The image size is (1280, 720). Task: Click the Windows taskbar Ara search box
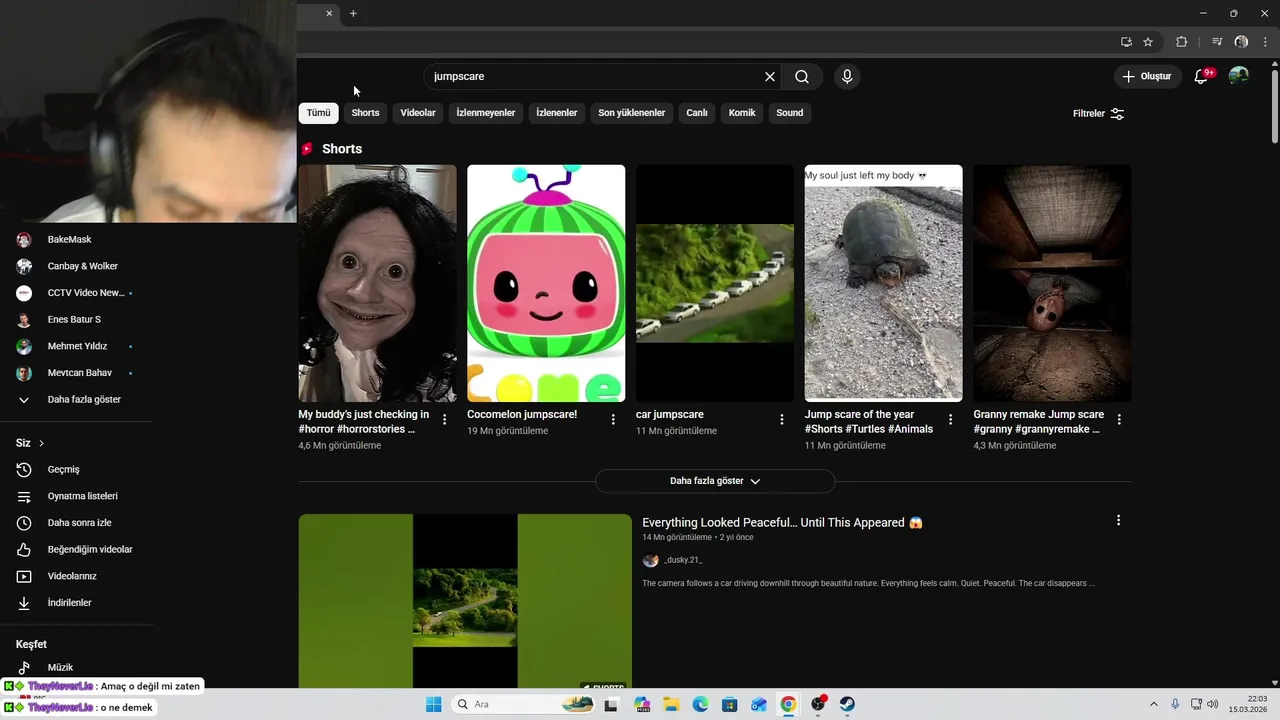(x=524, y=704)
